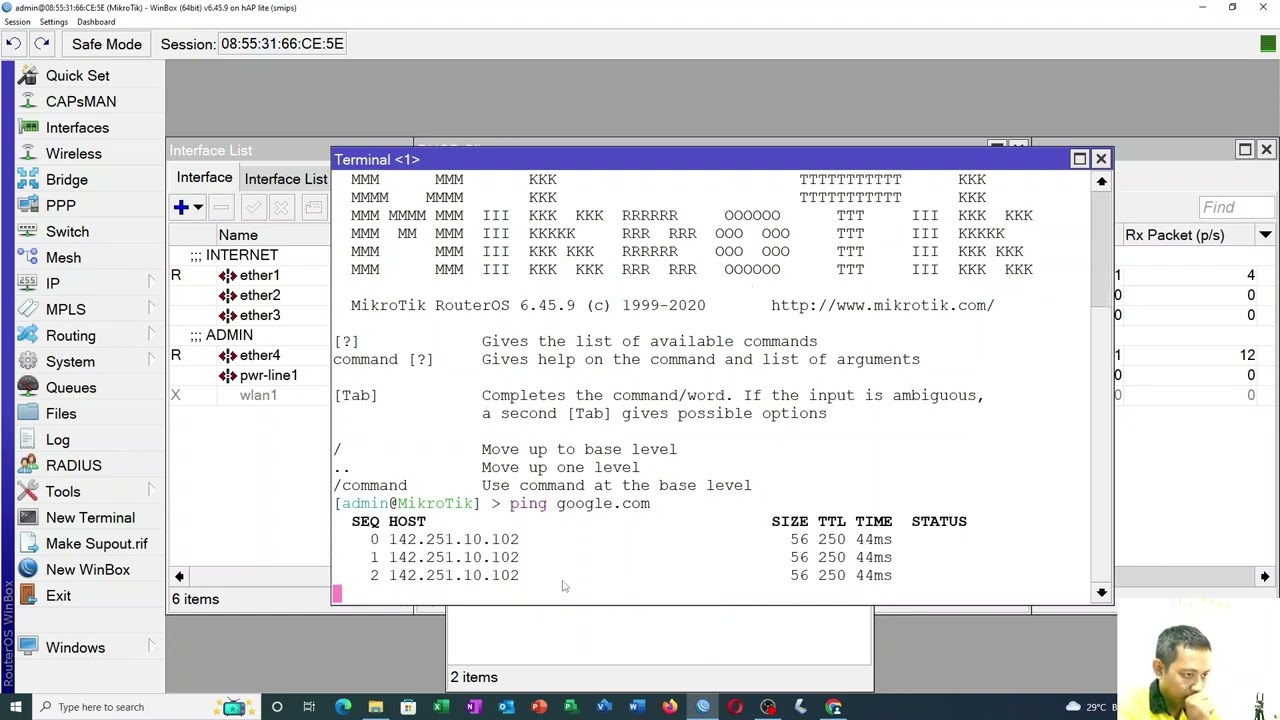Open Queues menu in sidebar
1280x720 pixels.
coord(71,388)
